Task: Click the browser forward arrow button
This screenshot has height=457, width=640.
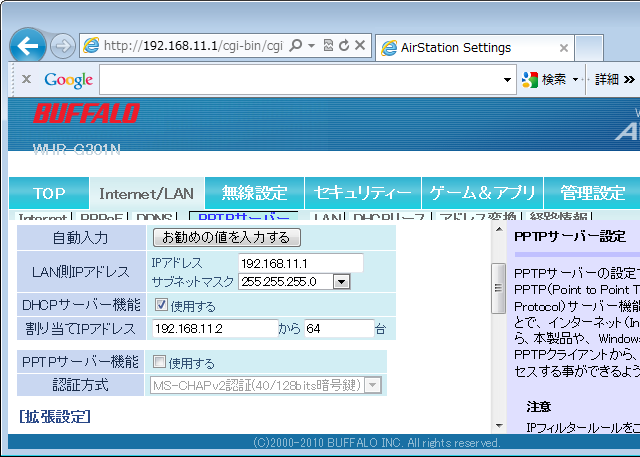Action: point(63,46)
